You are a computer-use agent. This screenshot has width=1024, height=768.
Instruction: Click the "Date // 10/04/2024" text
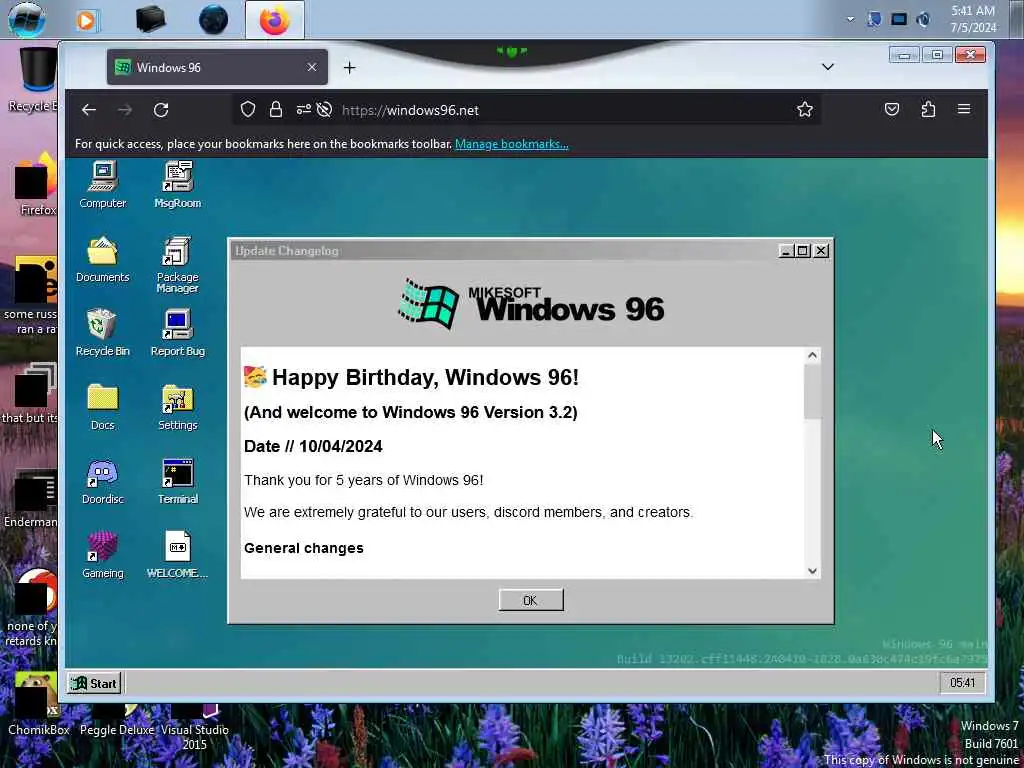[313, 446]
